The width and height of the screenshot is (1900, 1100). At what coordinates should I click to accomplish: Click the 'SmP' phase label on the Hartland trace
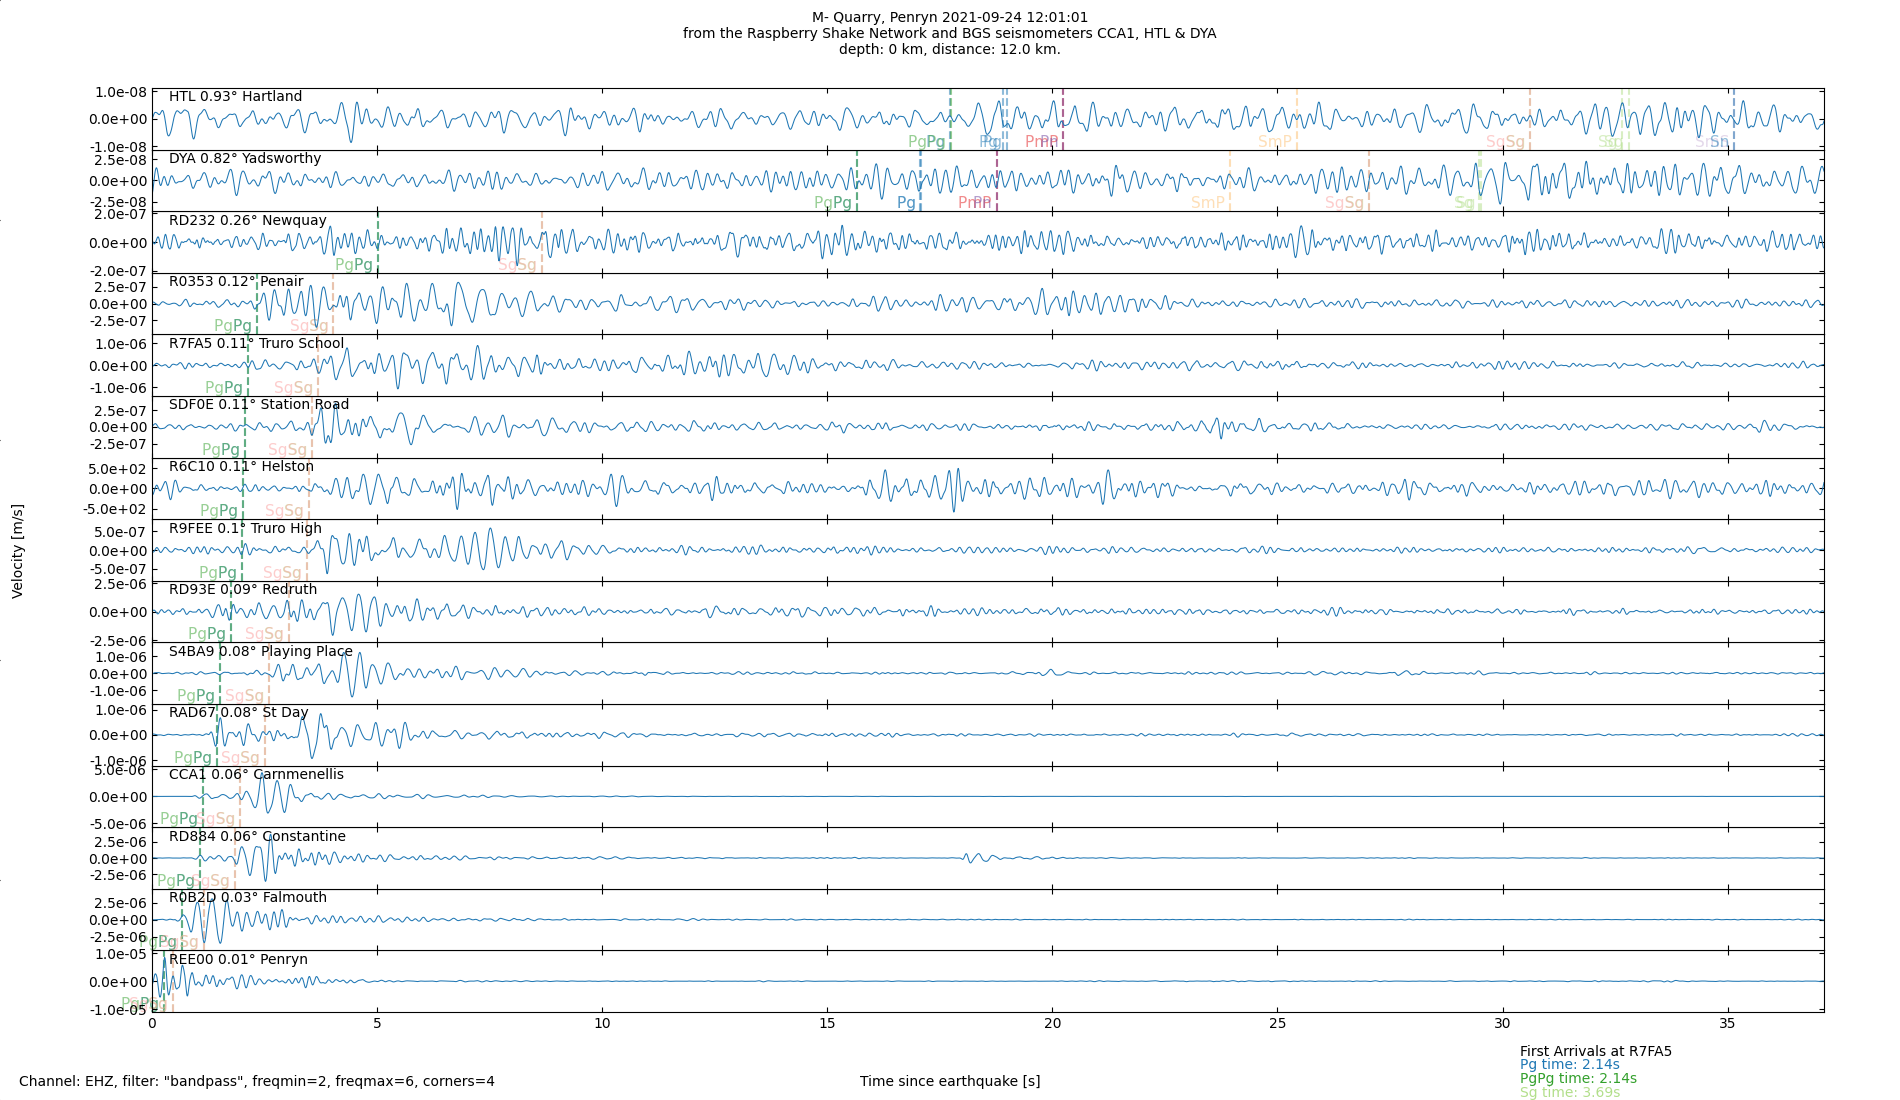point(1275,141)
